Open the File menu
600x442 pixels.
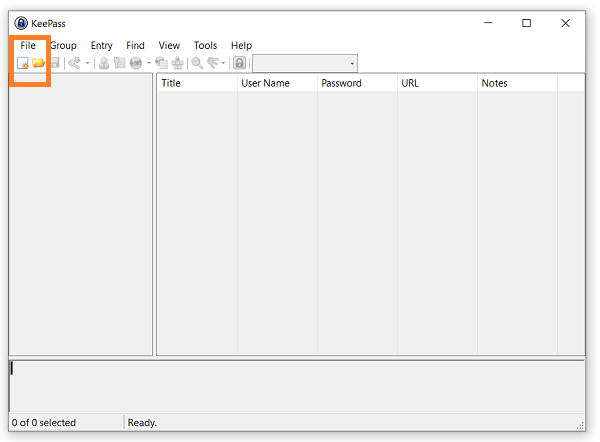pos(28,46)
